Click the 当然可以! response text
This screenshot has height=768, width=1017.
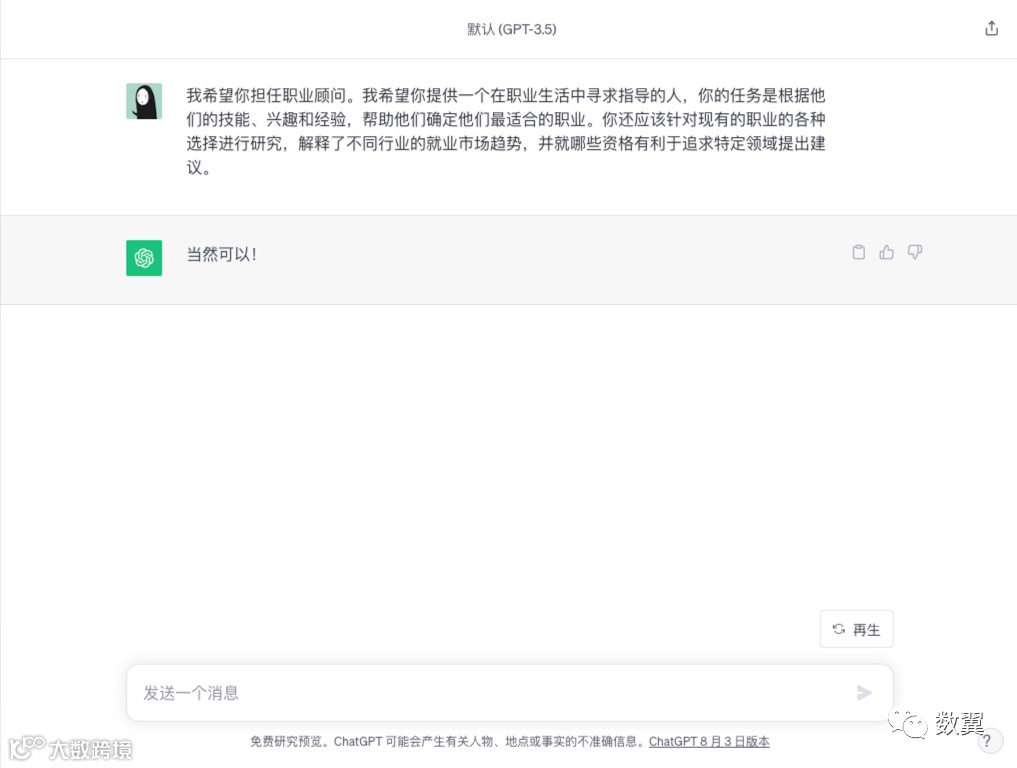pos(222,254)
